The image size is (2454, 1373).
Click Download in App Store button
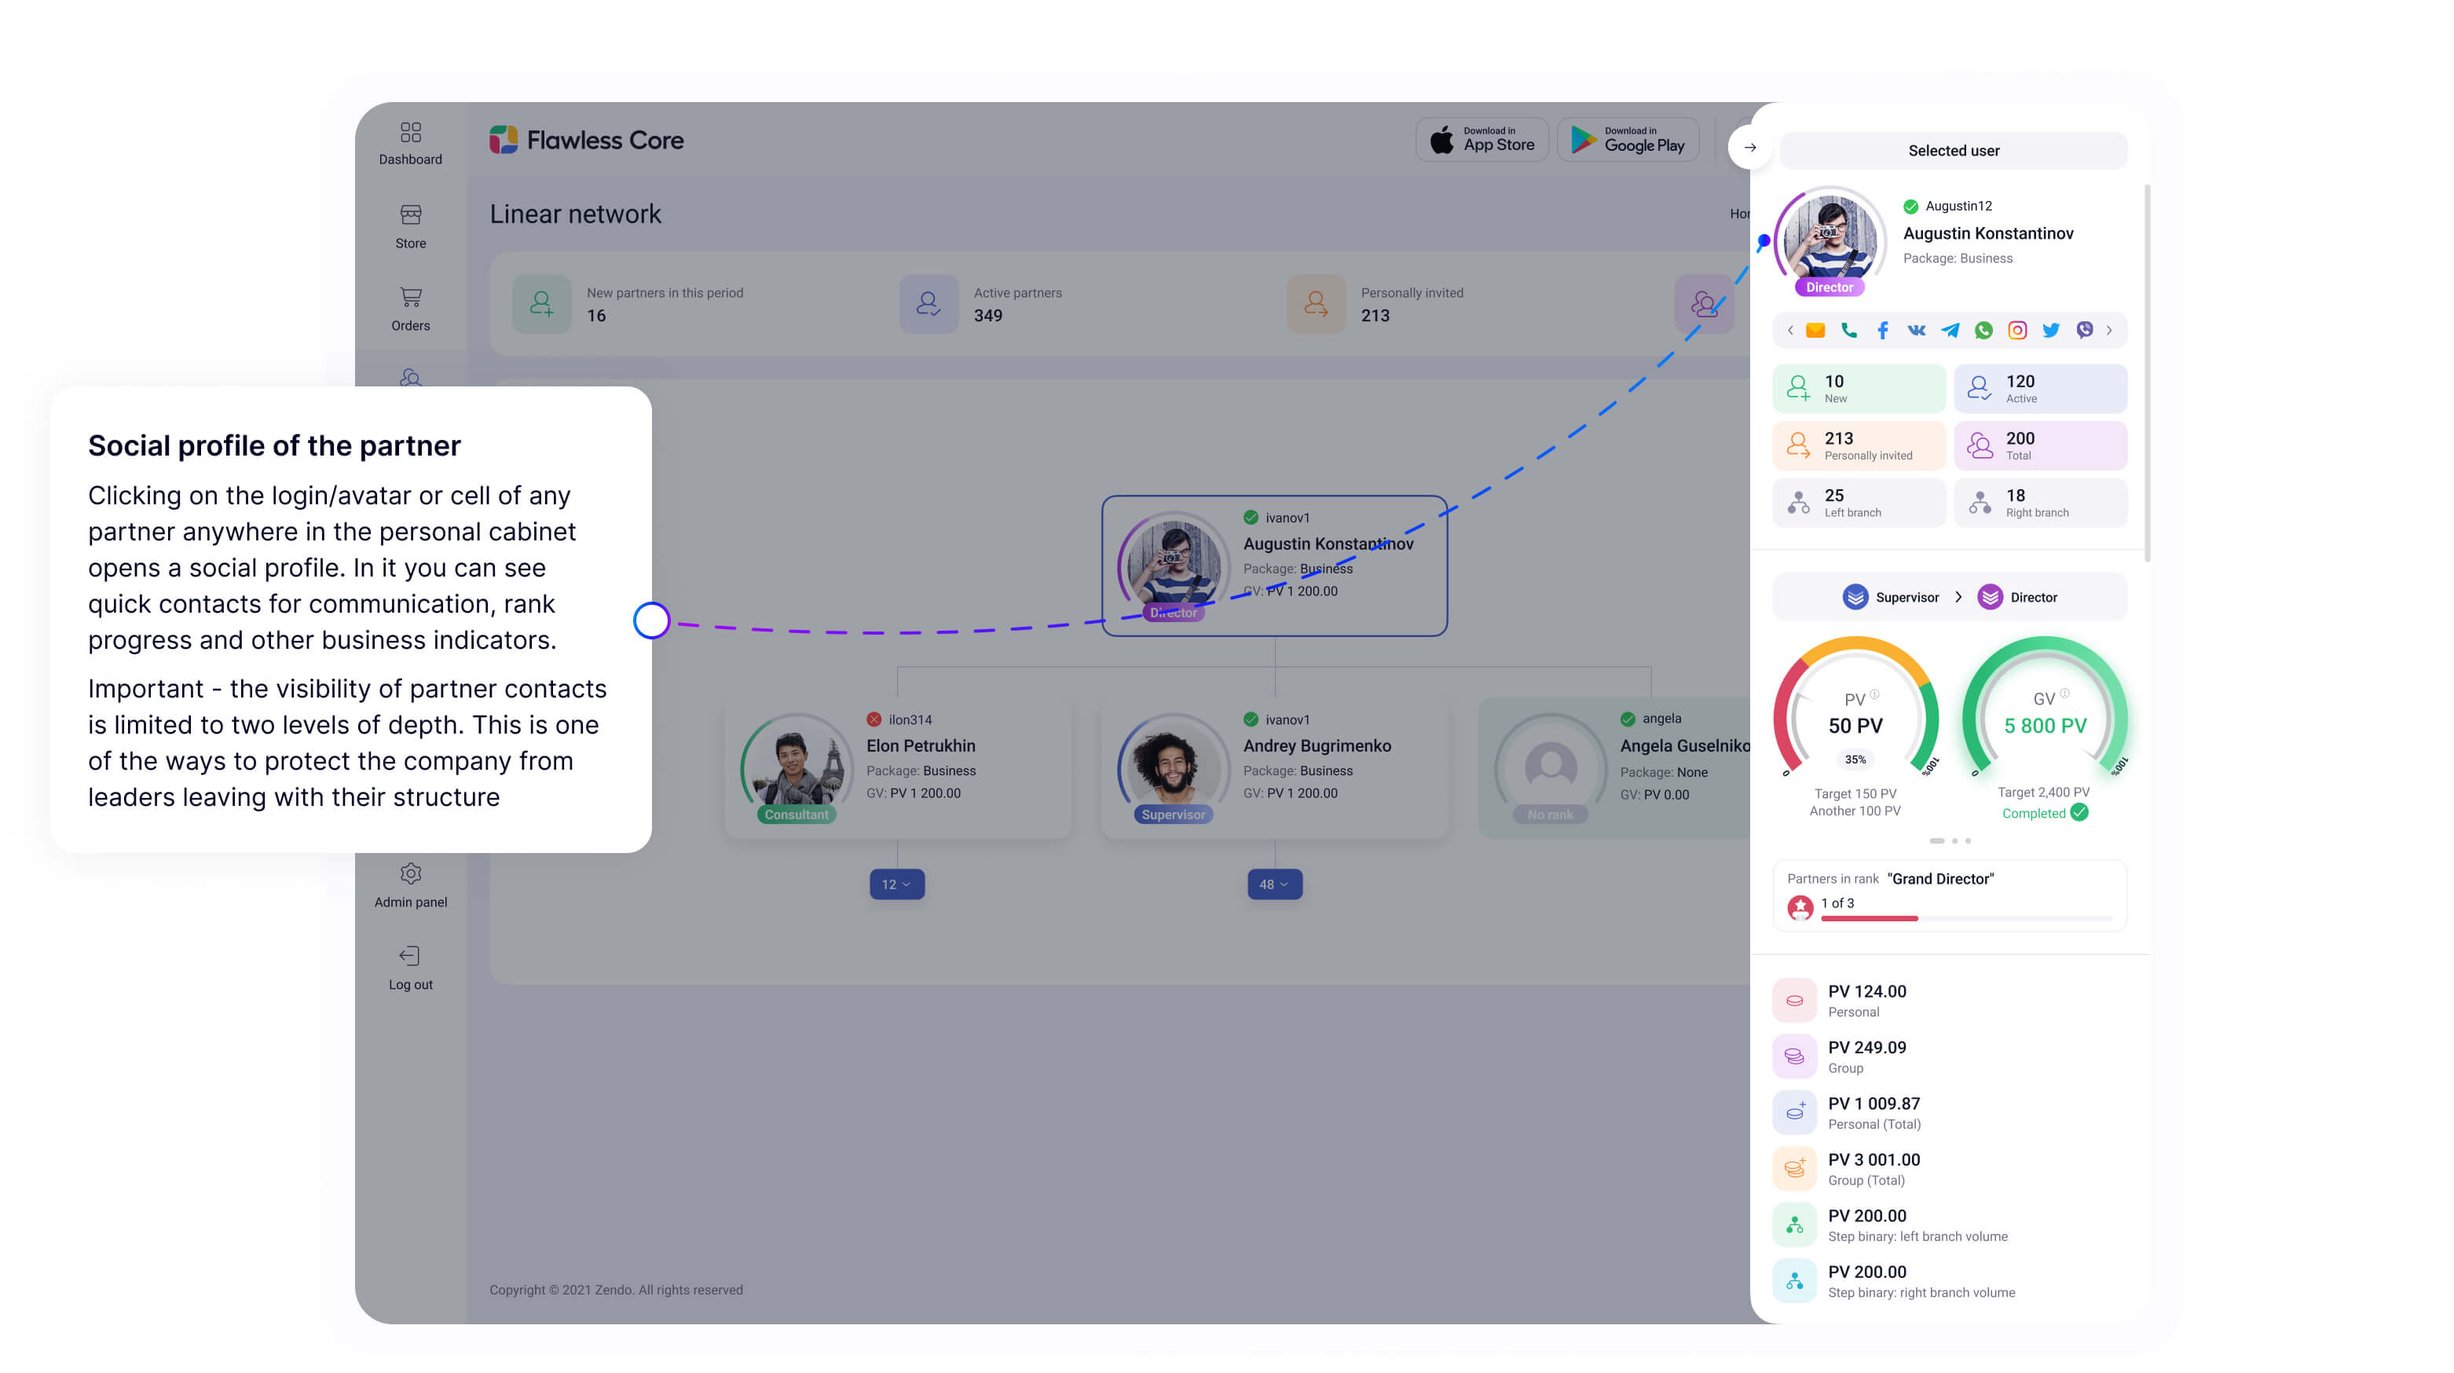(x=1482, y=140)
